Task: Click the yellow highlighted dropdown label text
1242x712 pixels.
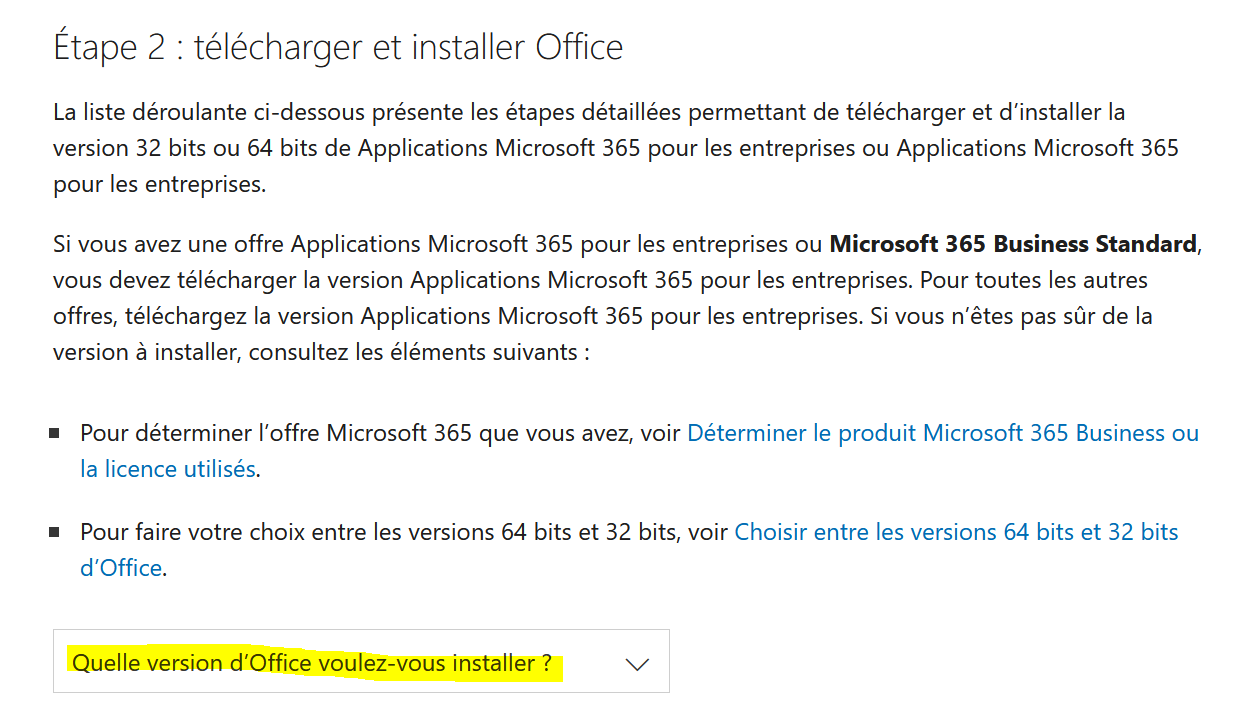Action: pyautogui.click(x=312, y=663)
